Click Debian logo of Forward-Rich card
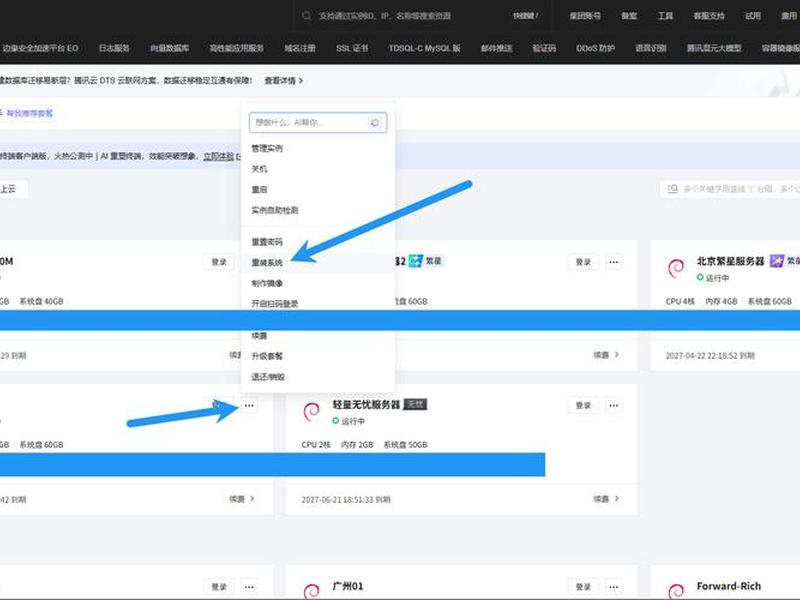800x600 pixels. tap(676, 591)
